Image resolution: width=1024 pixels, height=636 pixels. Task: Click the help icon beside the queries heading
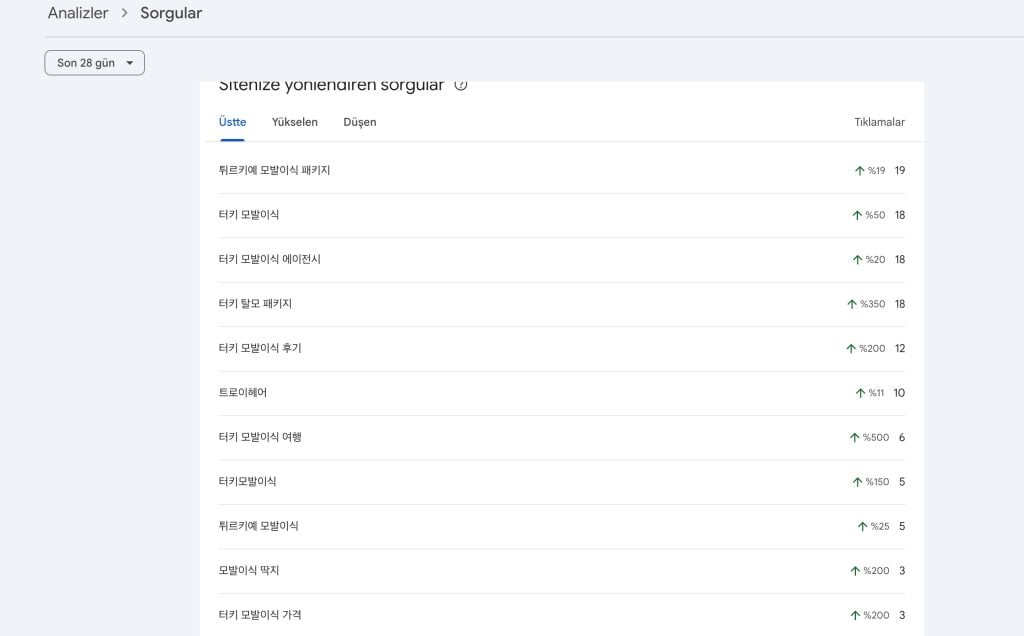(461, 85)
